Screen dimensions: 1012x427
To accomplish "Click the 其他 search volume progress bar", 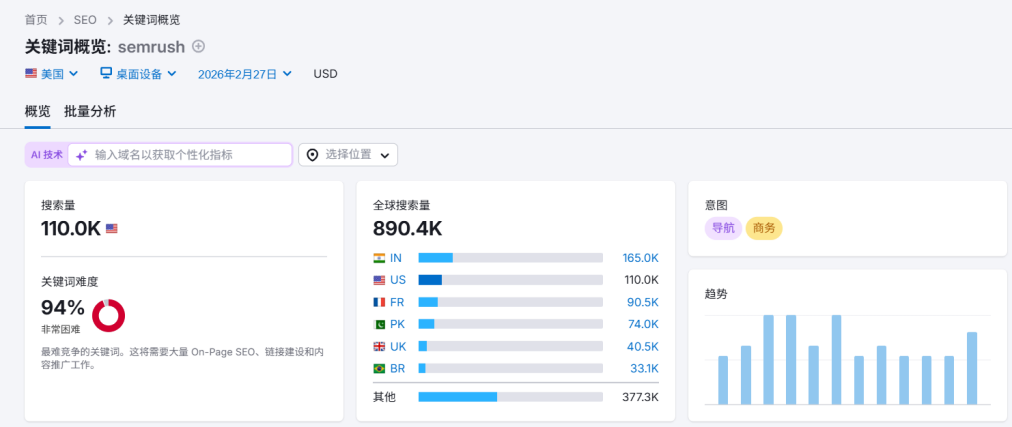I will (511, 397).
